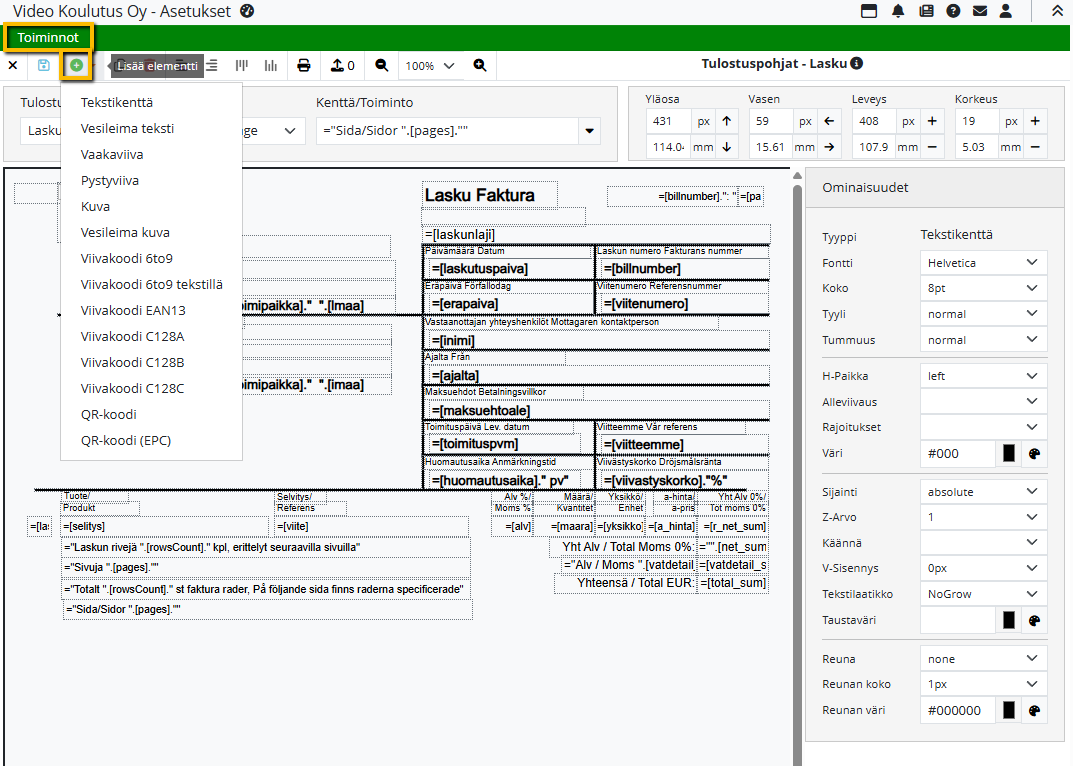Image resolution: width=1073 pixels, height=766 pixels.
Task: Expand the 100% zoom level dropdown
Action: [430, 66]
